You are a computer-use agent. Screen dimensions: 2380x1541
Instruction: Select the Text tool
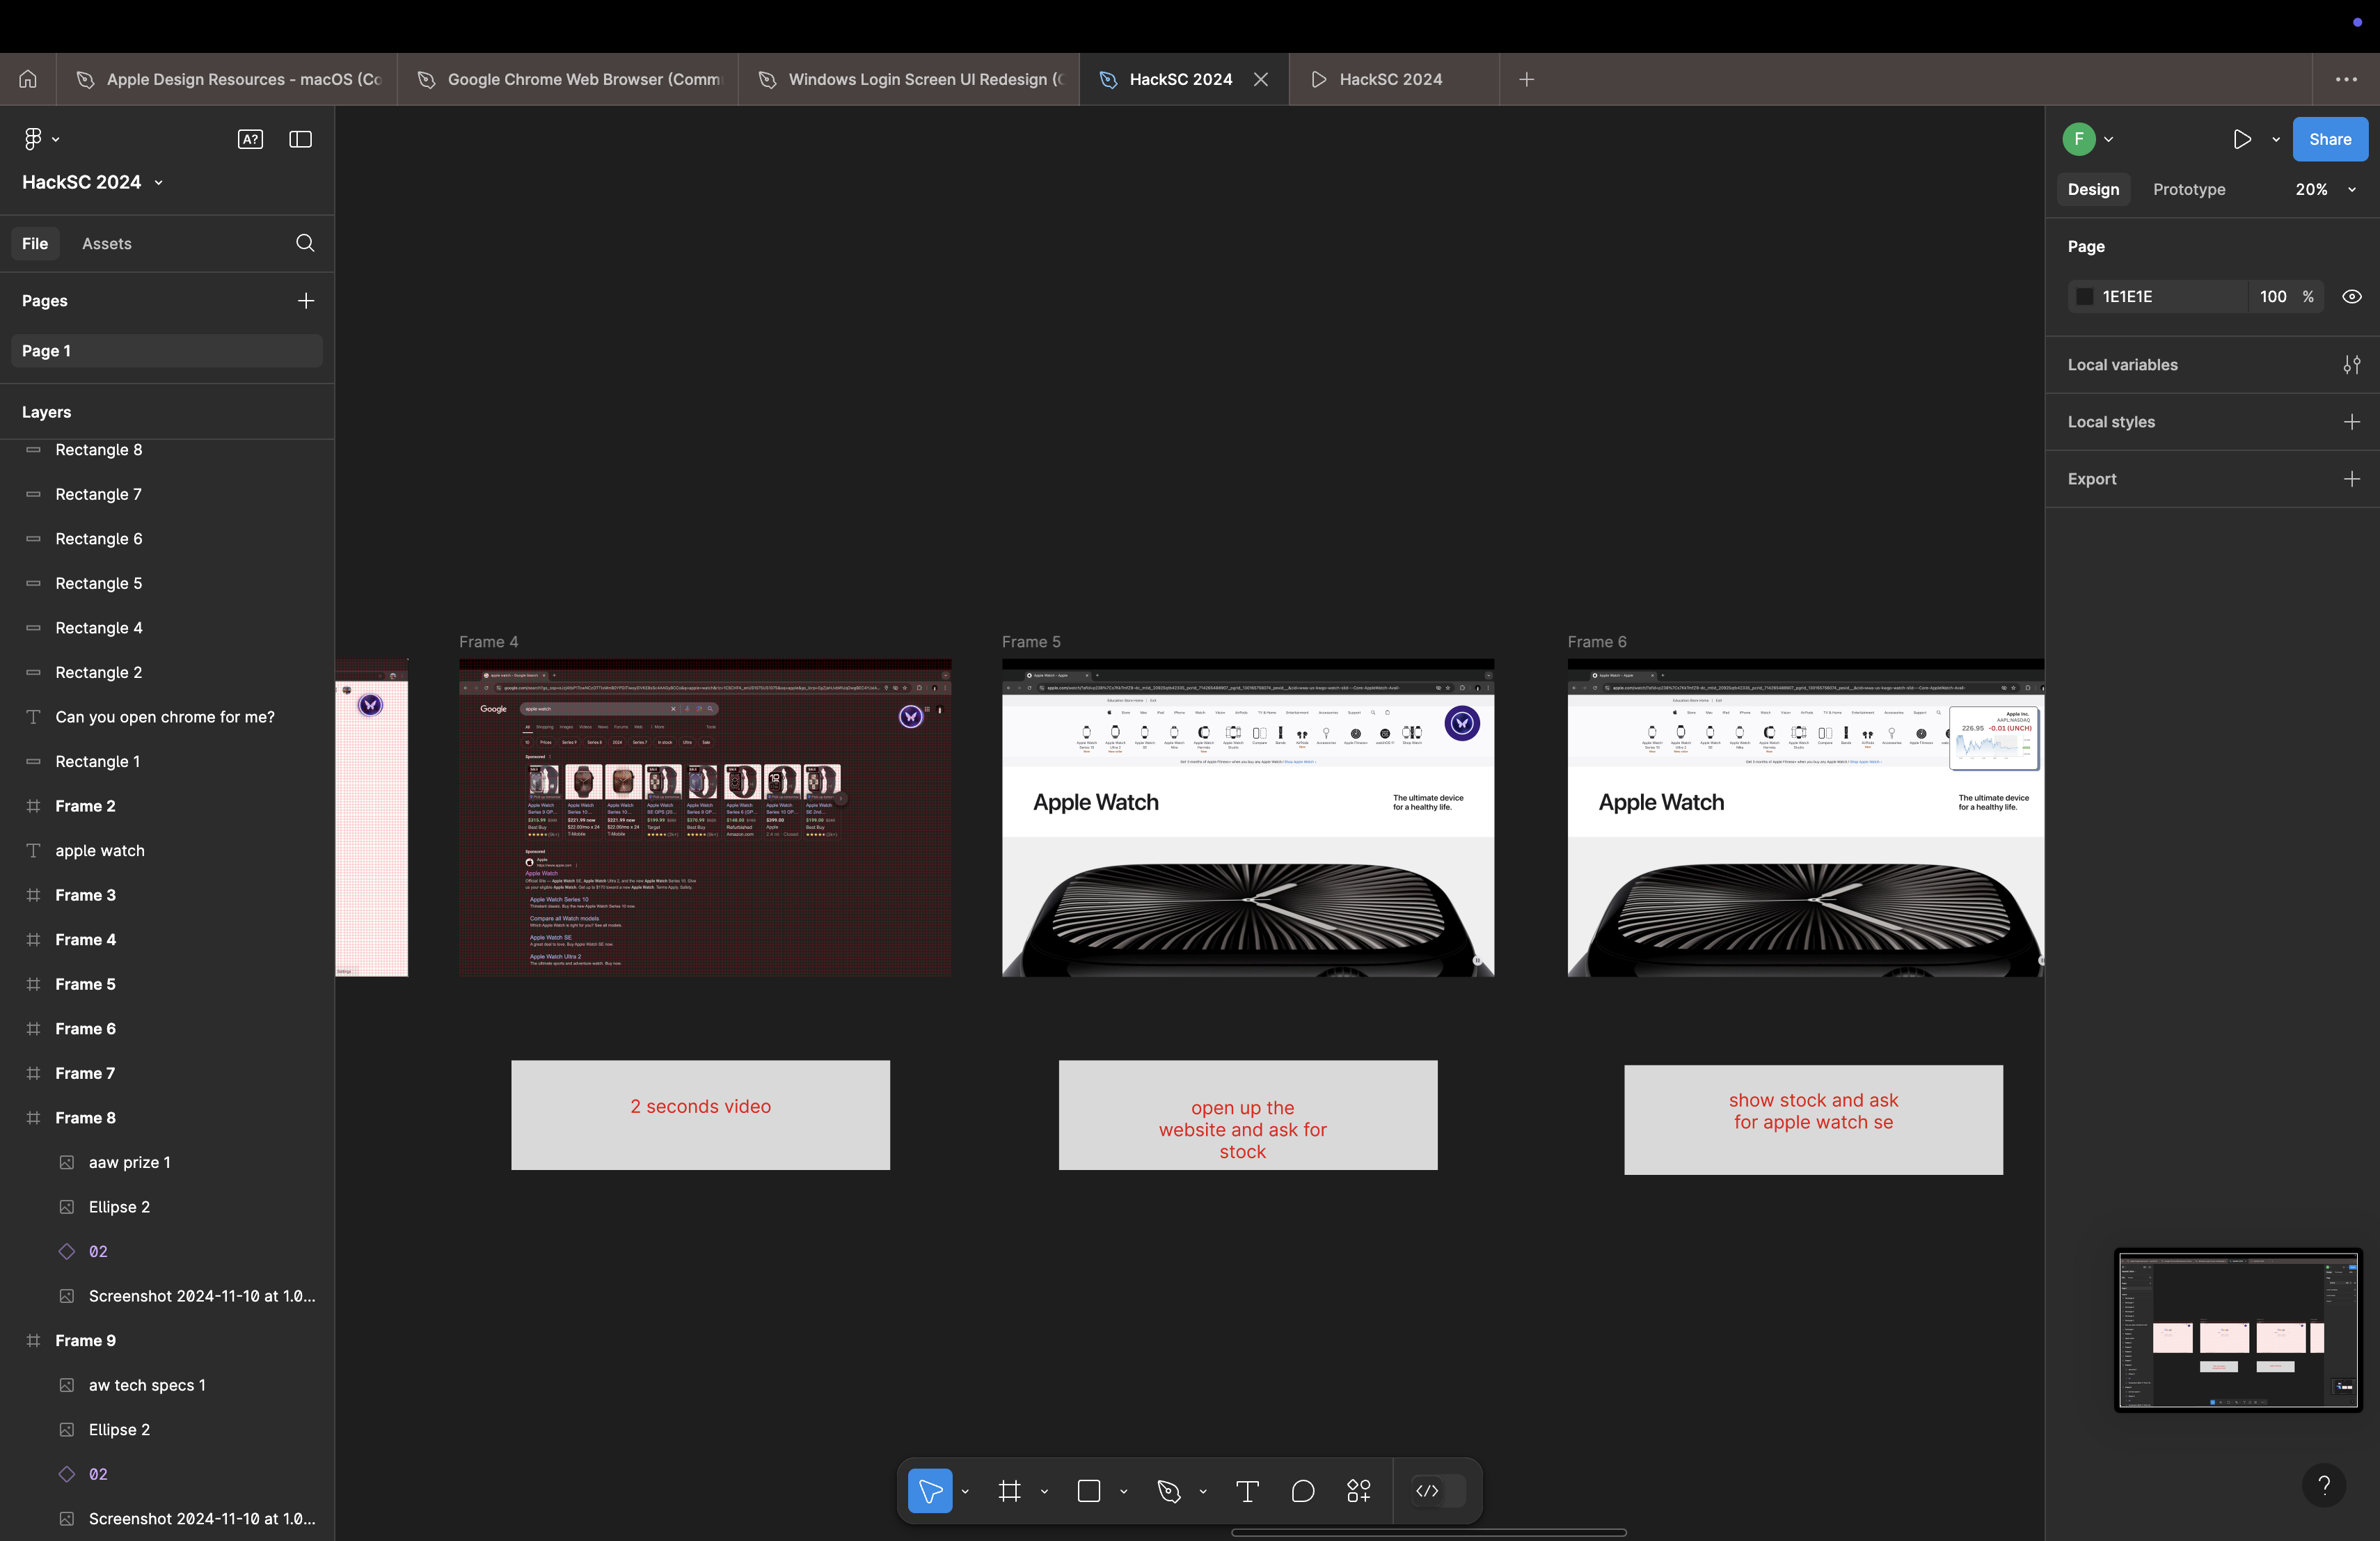tap(1247, 1491)
